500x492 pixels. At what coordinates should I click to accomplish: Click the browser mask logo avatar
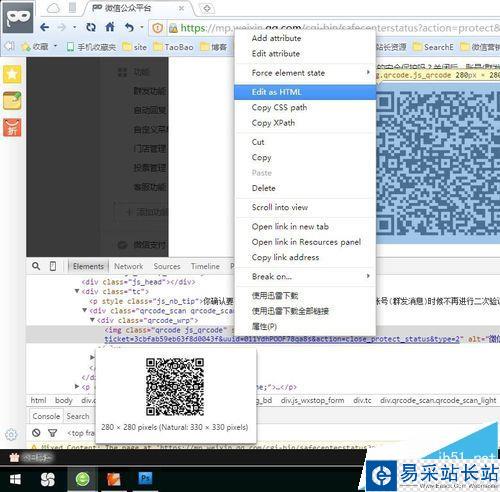18,17
